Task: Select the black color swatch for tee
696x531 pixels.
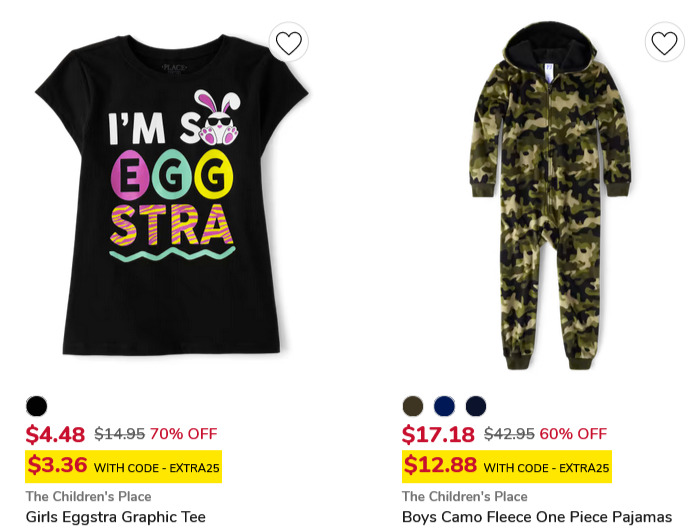Action: point(36,406)
